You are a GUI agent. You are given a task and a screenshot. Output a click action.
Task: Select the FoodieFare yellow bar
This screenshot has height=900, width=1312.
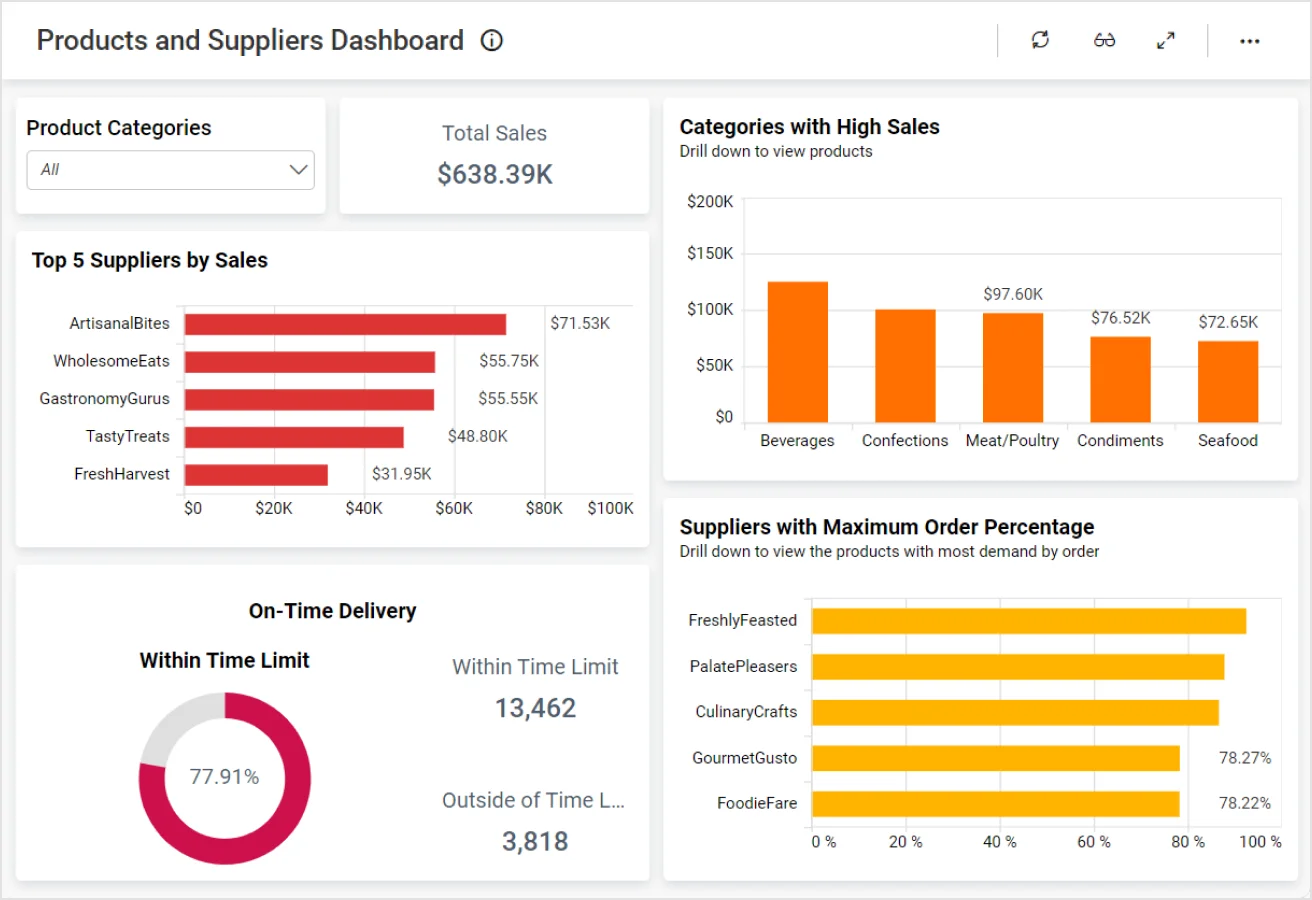995,804
